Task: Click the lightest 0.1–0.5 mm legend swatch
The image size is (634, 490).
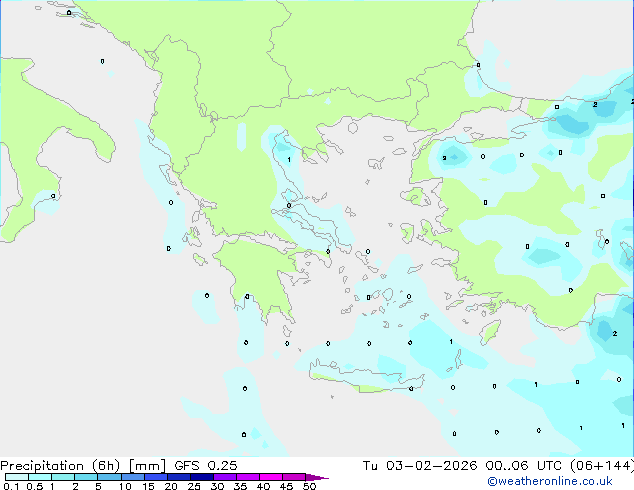Action: pyautogui.click(x=17, y=477)
